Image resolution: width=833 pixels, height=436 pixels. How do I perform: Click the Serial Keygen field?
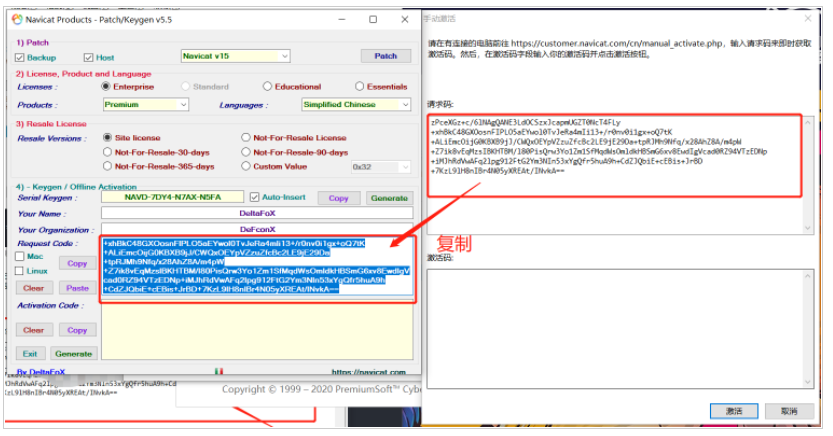pos(173,197)
